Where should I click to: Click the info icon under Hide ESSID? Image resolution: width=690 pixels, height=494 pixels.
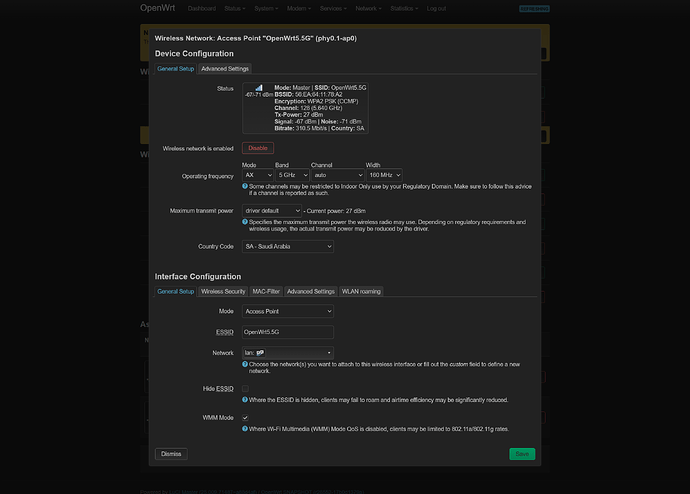tap(245, 399)
